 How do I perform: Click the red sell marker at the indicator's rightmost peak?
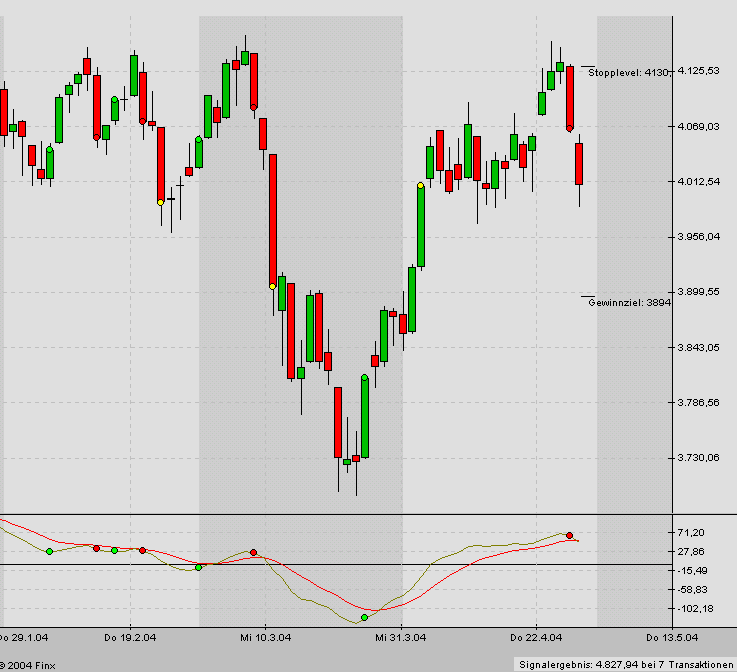click(x=570, y=535)
